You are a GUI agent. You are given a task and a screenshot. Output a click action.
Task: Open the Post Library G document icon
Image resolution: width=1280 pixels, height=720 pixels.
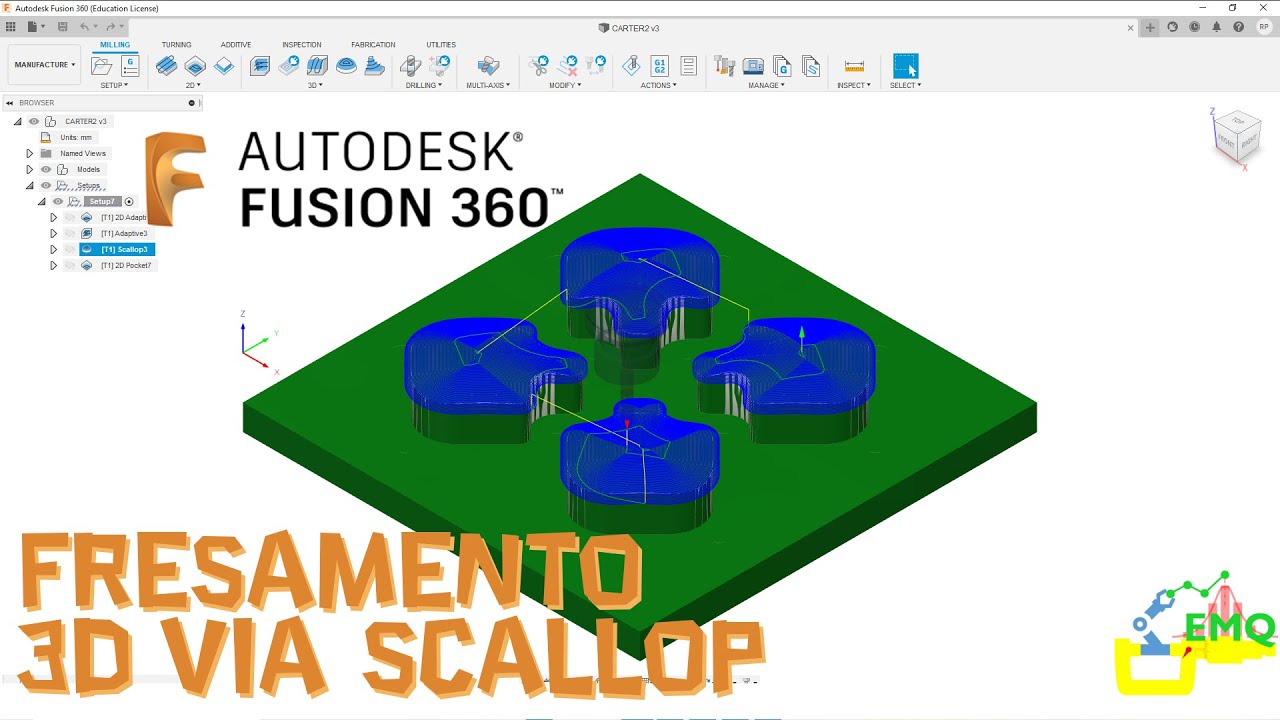pos(783,66)
